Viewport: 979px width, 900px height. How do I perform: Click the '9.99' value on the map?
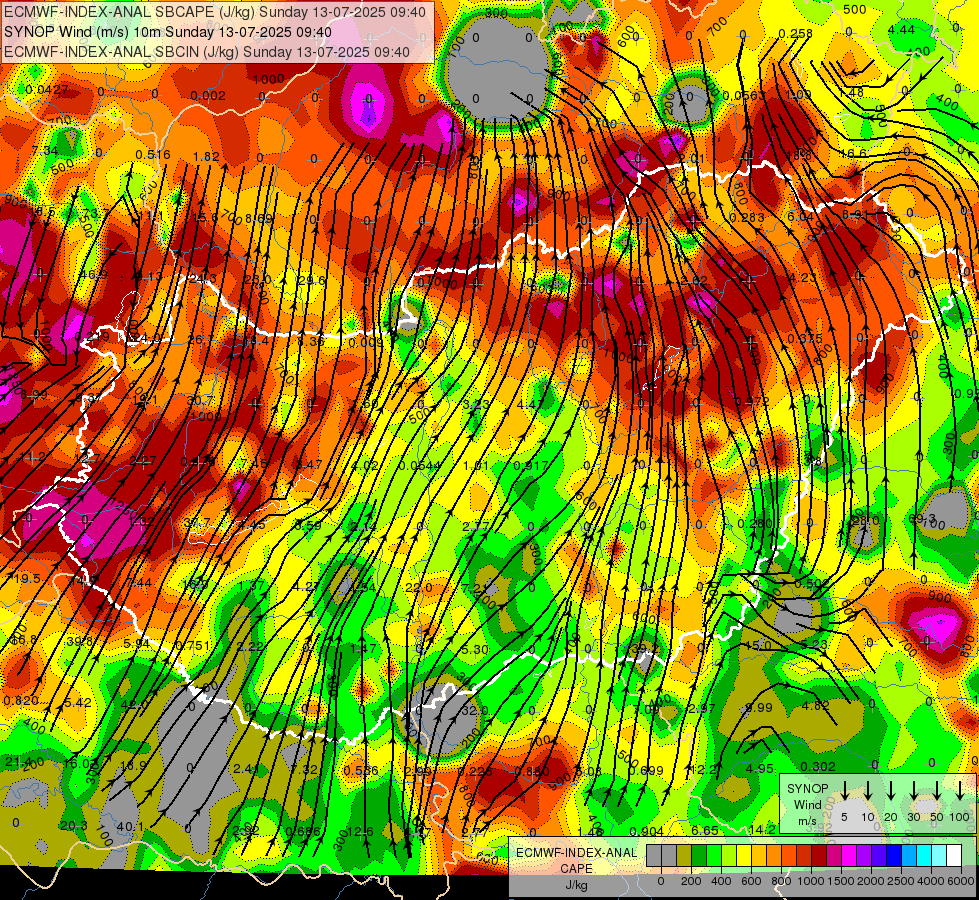coord(759,708)
